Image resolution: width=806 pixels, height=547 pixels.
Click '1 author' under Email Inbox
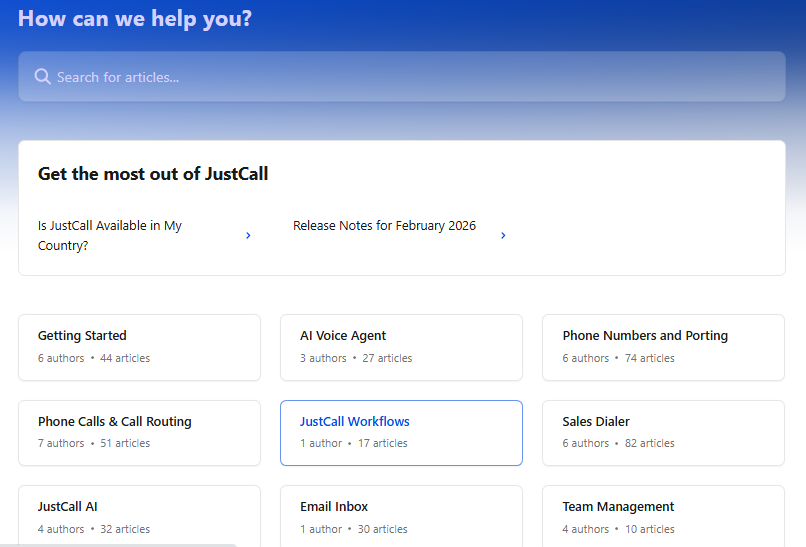coord(321,529)
